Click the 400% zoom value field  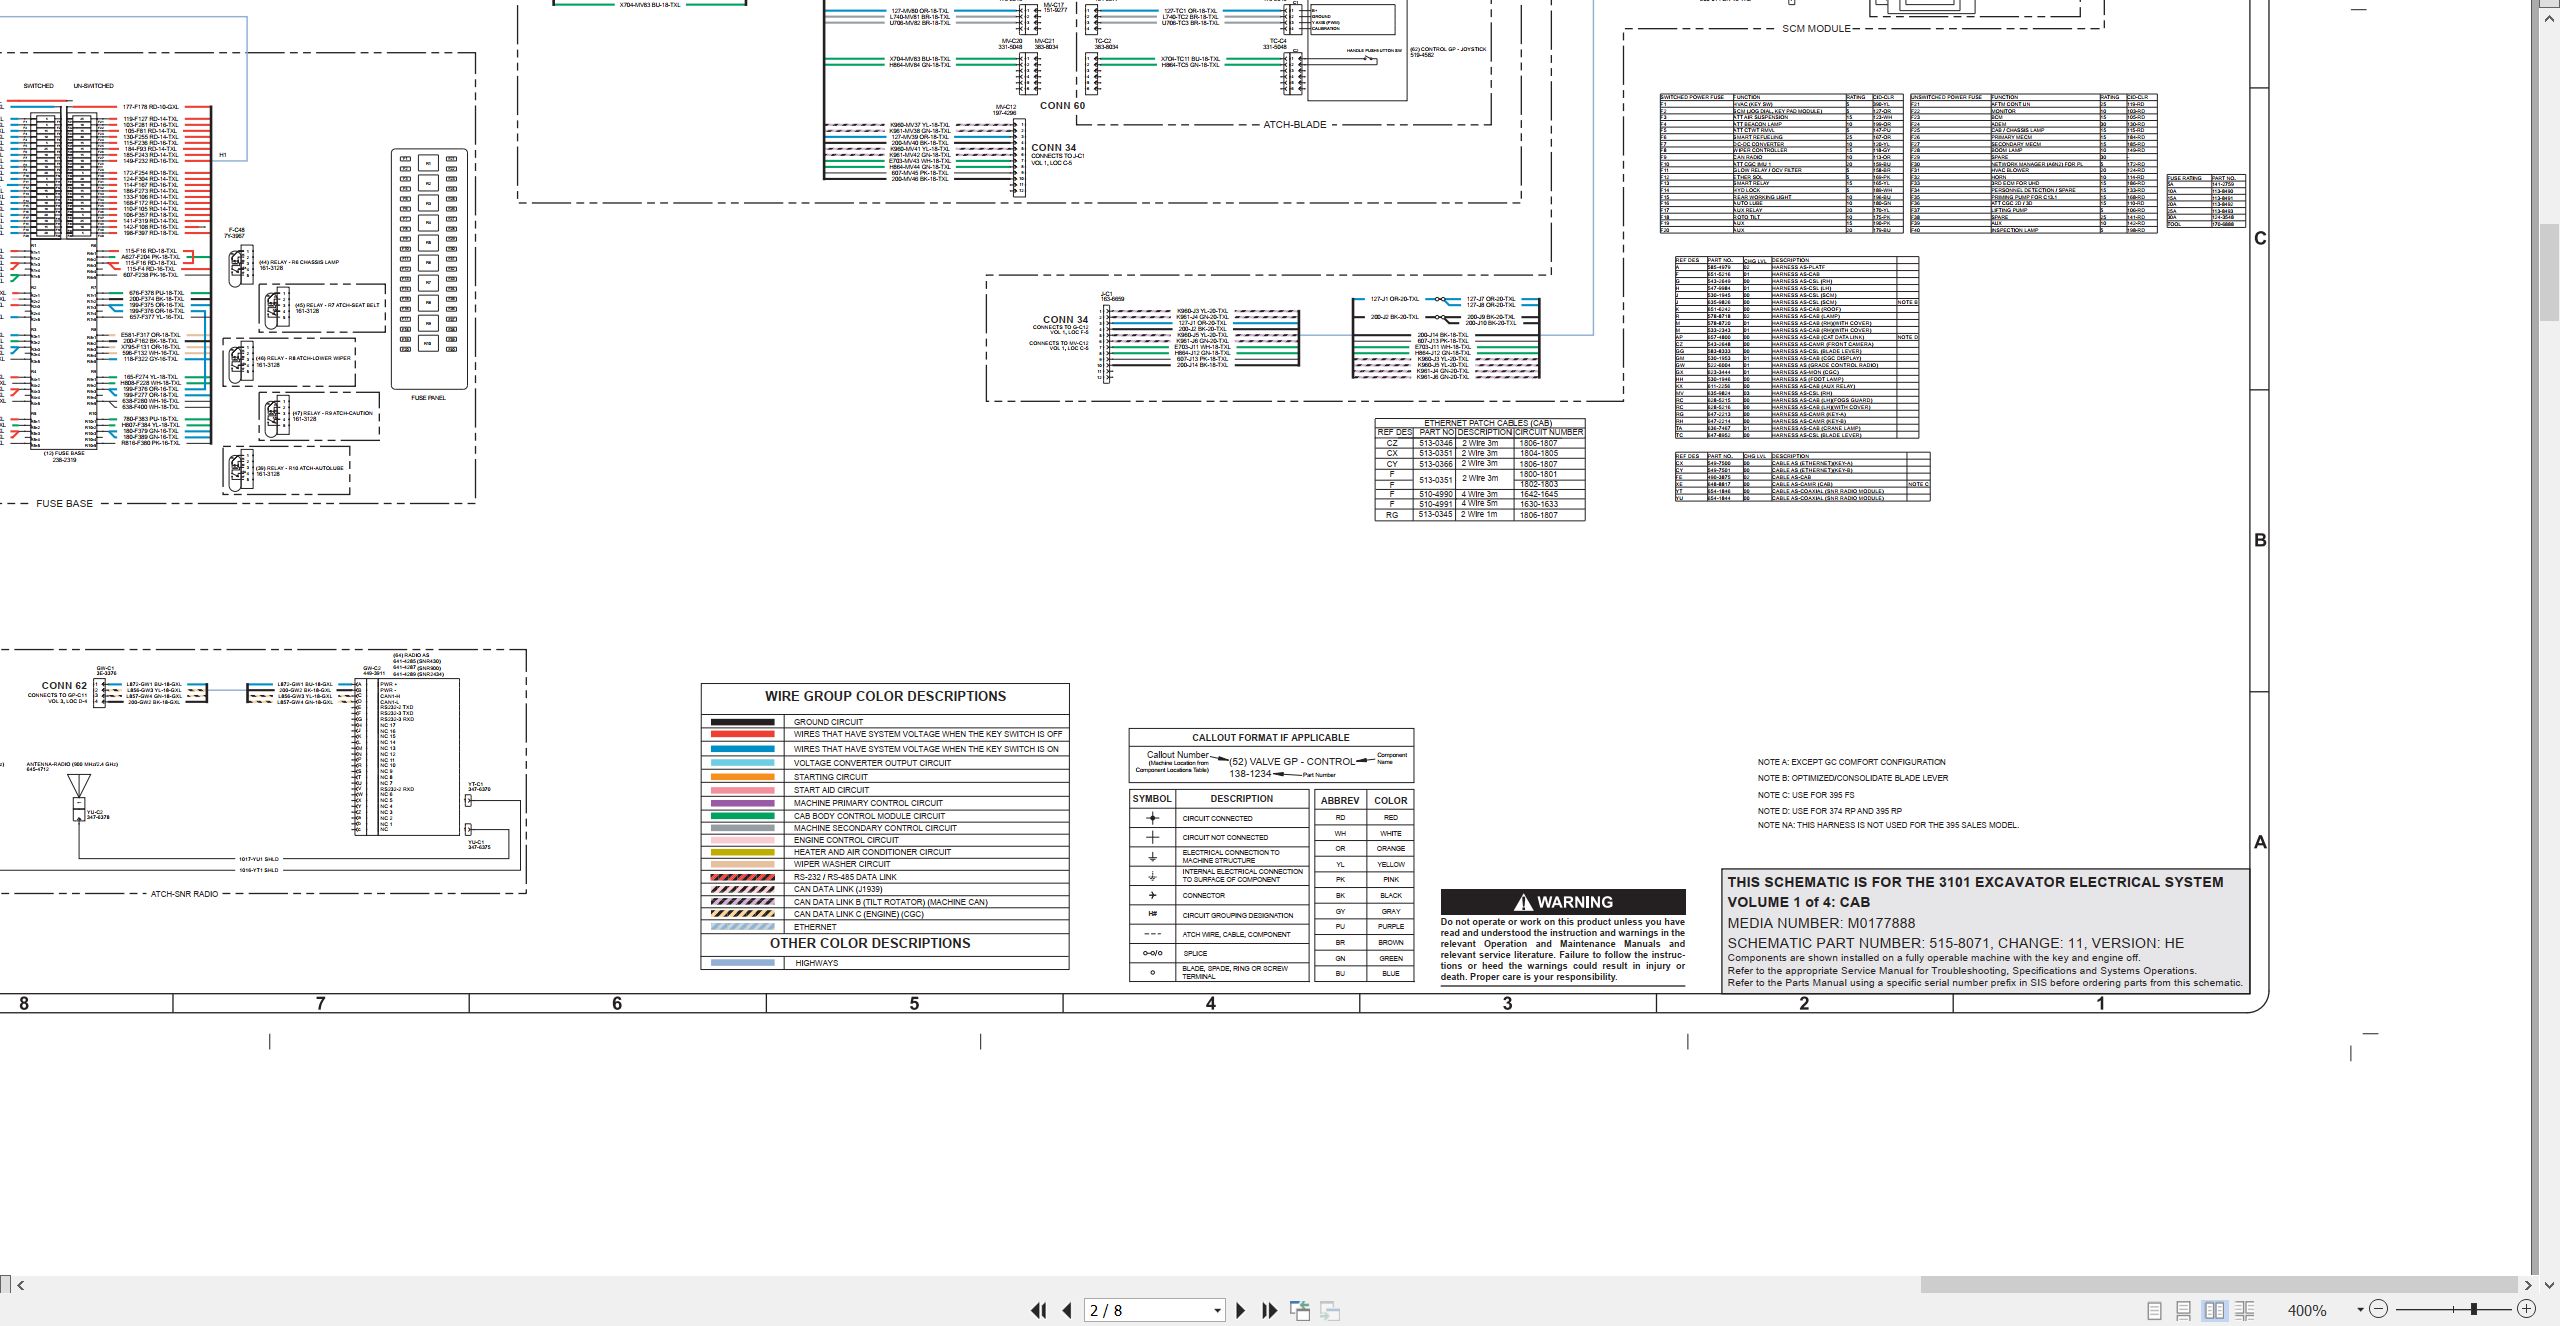pos(2308,1310)
